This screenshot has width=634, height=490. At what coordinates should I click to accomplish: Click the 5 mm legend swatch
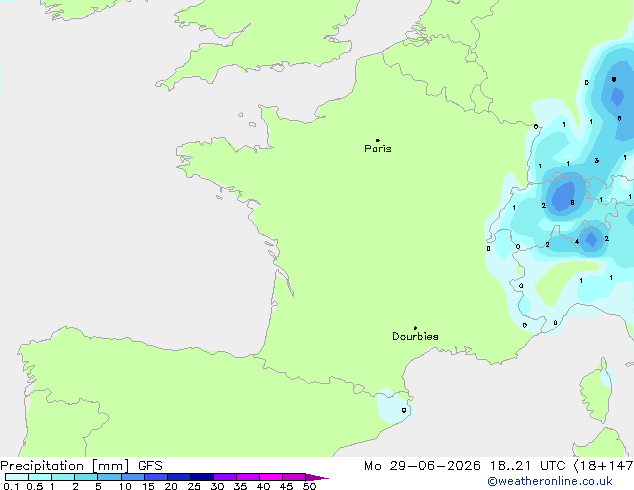coord(110,477)
